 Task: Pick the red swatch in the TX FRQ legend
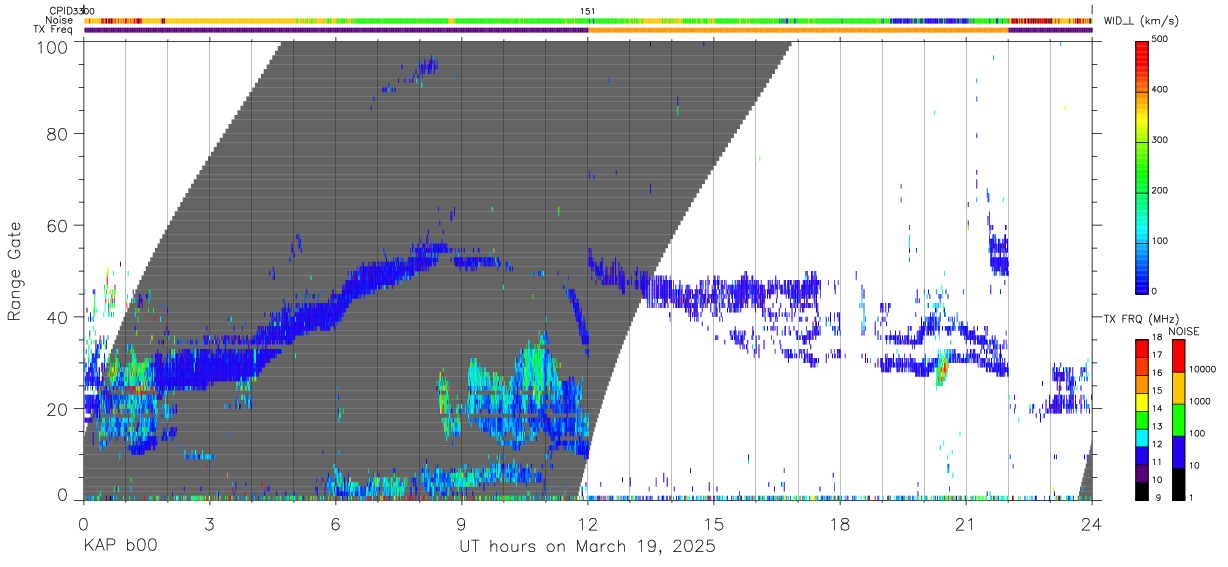pos(1141,347)
